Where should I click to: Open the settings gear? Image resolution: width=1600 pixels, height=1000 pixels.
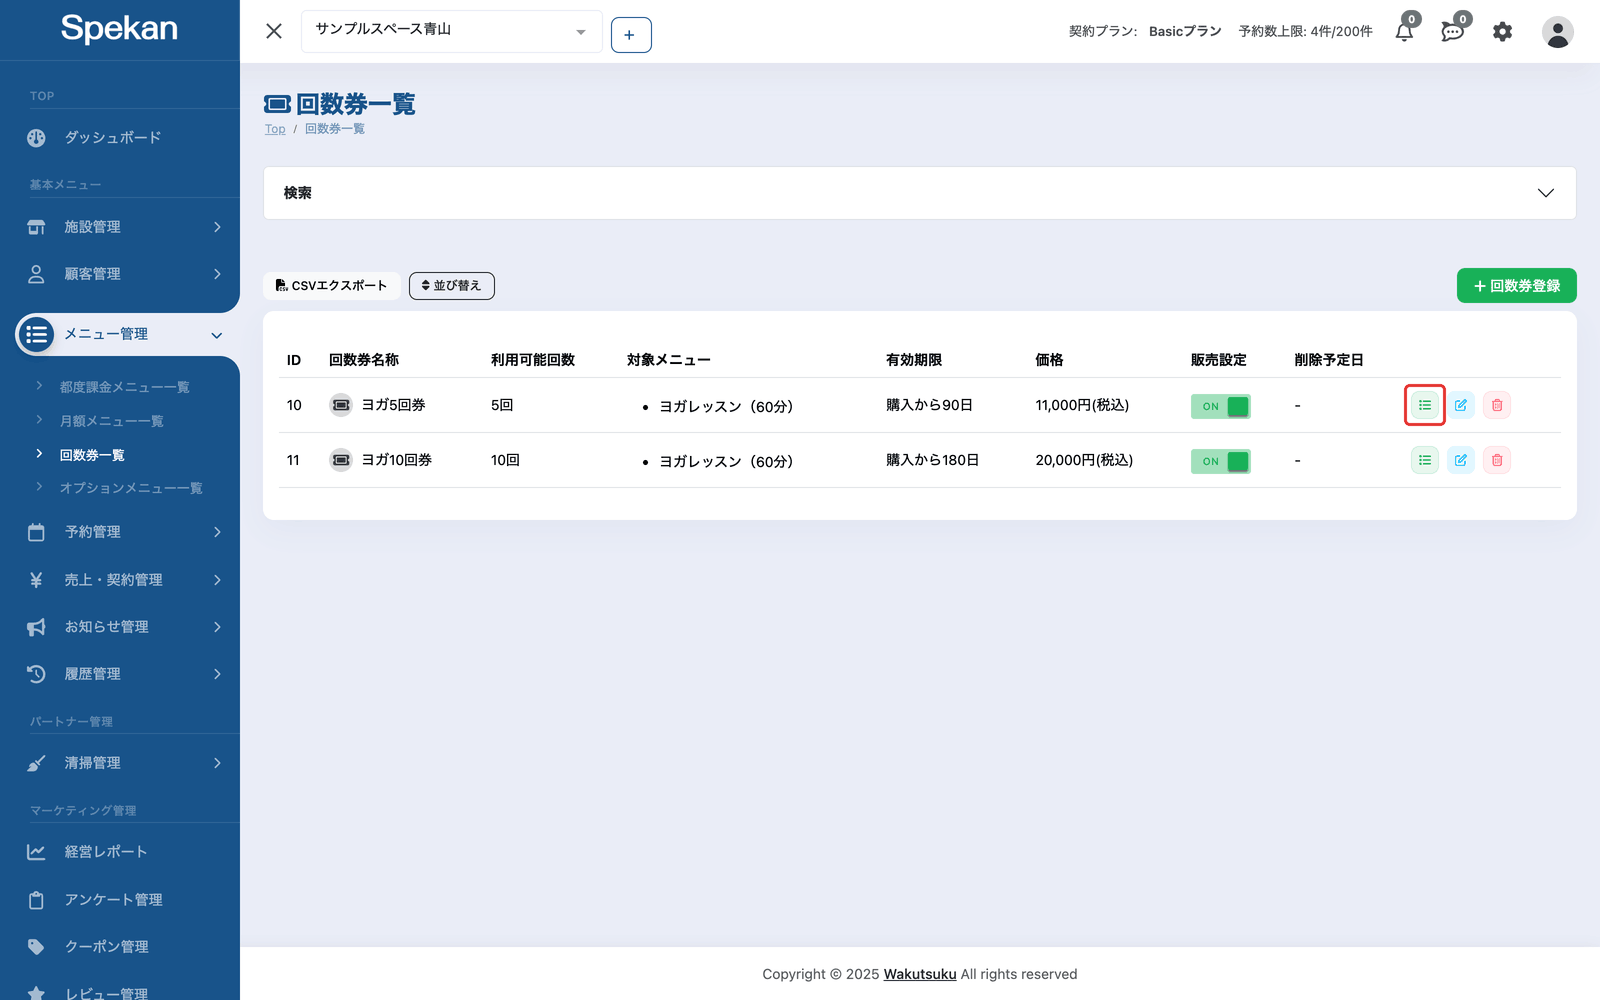point(1502,32)
